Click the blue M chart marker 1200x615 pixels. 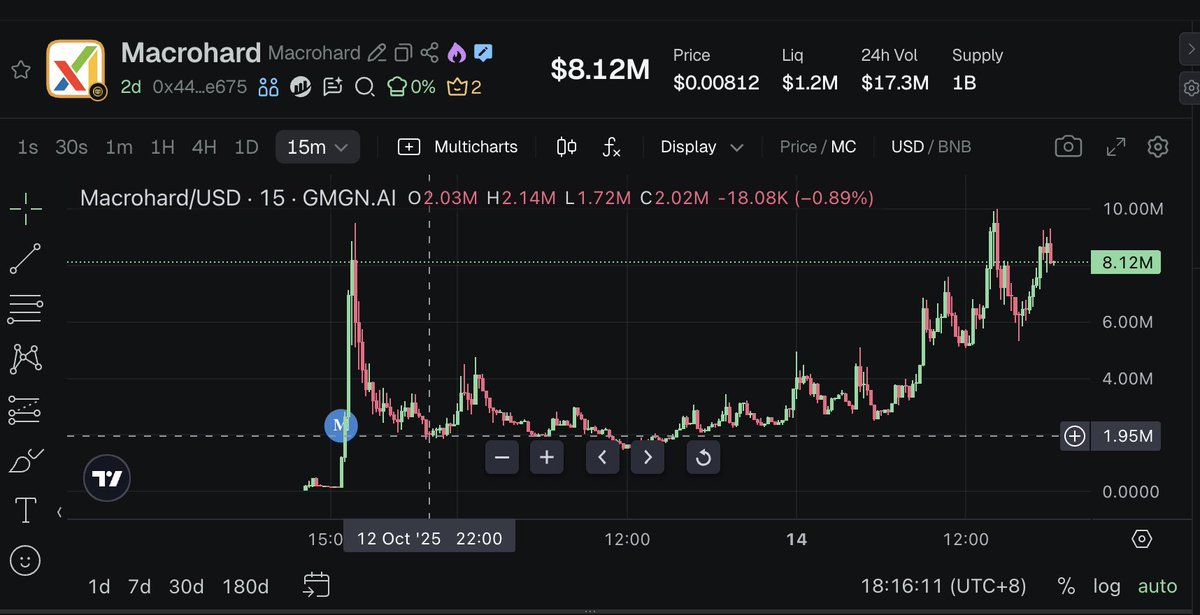point(342,426)
